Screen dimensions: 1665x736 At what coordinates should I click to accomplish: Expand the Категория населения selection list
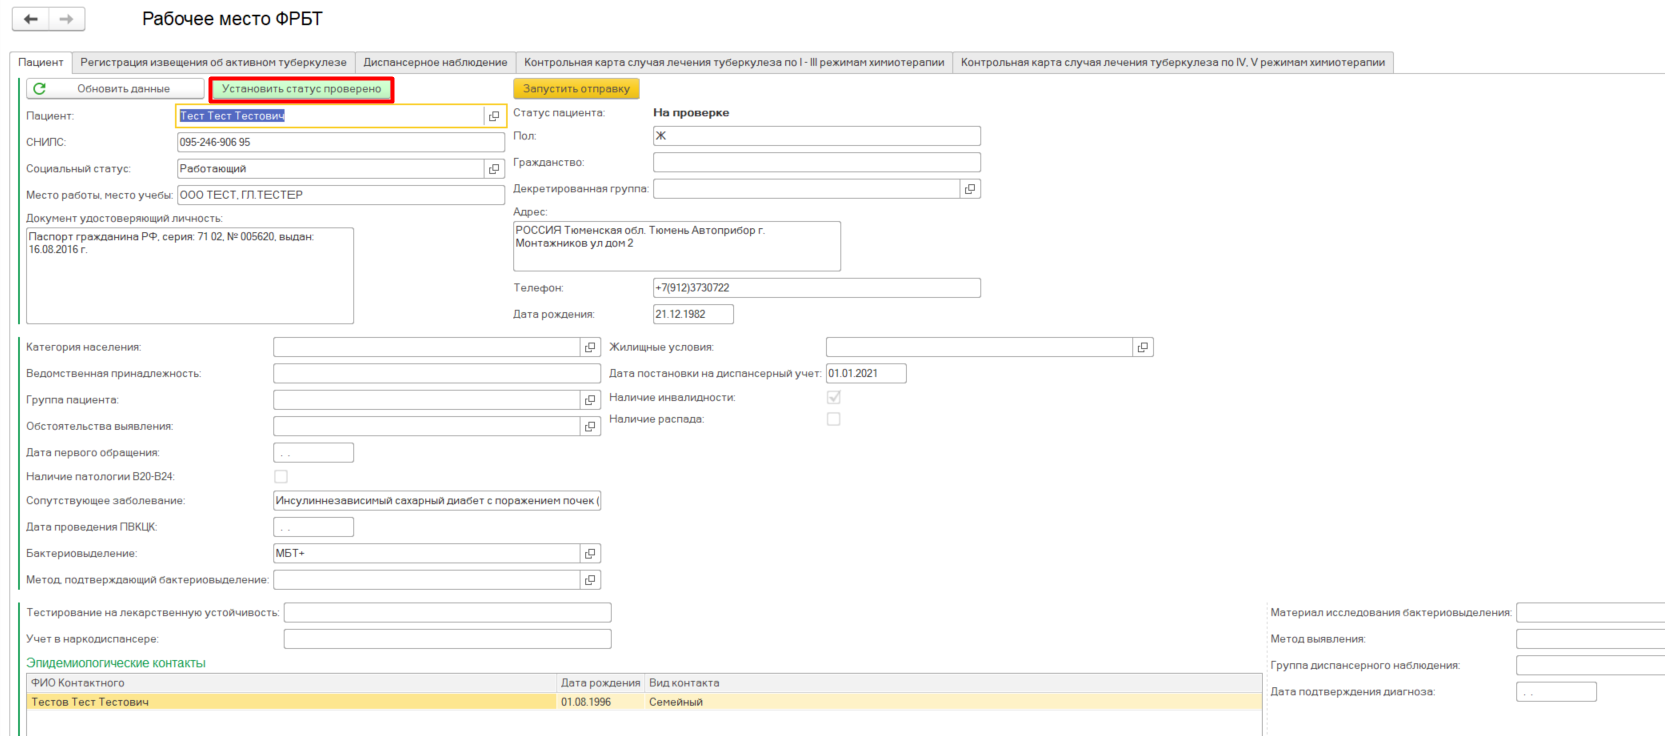(590, 347)
